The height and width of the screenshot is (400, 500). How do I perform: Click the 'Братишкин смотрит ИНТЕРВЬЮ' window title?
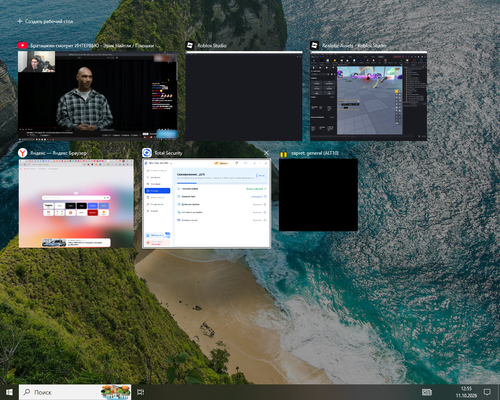pyautogui.click(x=95, y=46)
